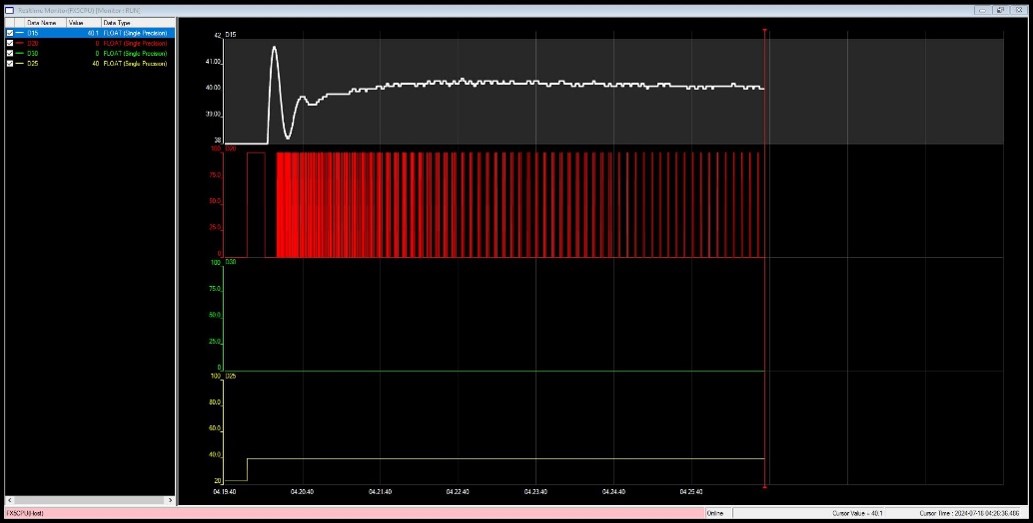Disable the D30 series checkbox

[9, 53]
